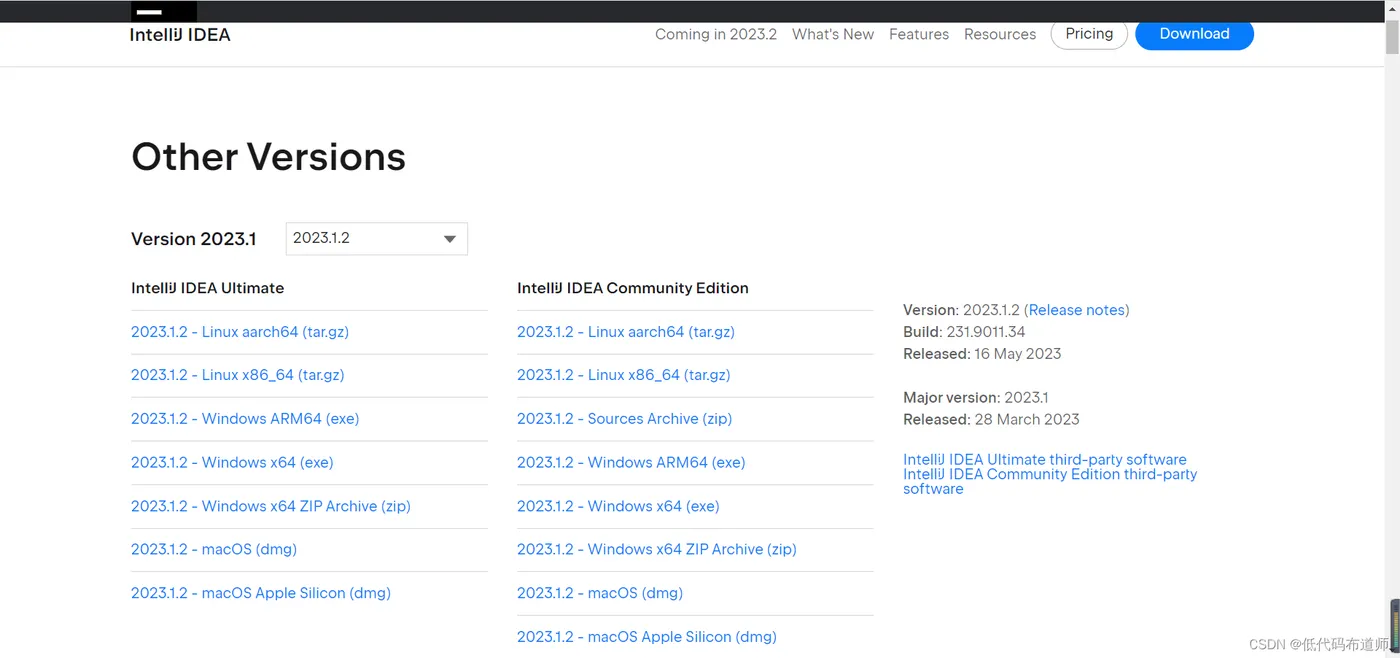Open the What's New menu item
Viewport: 1400px width, 658px height.
(x=833, y=34)
